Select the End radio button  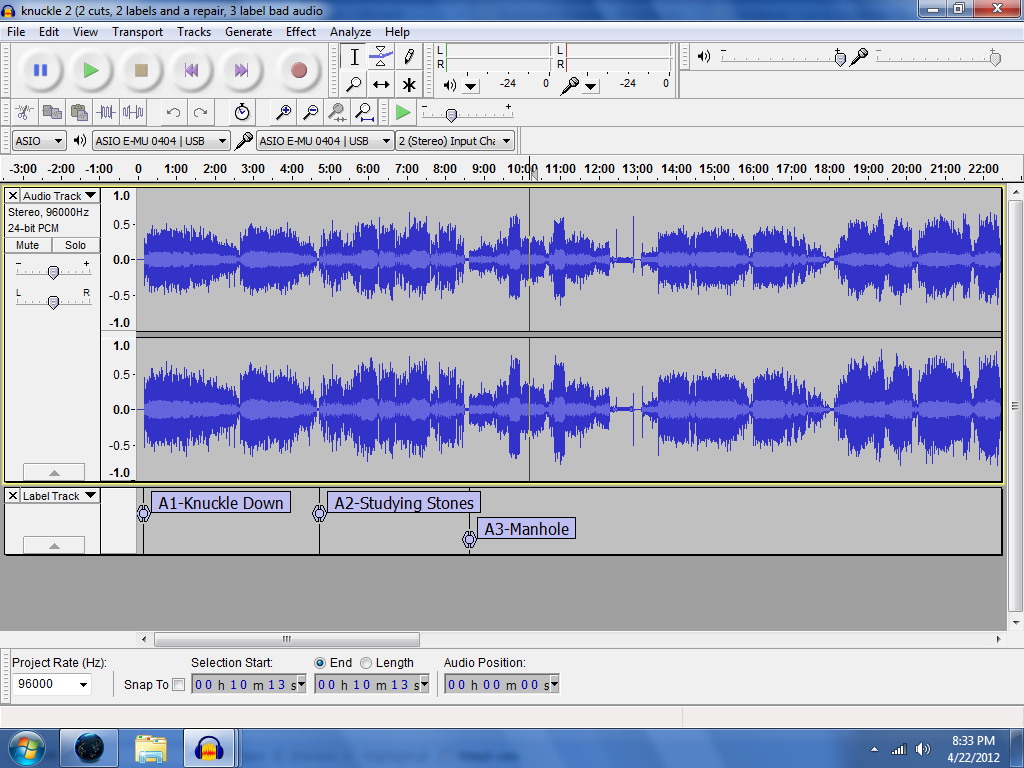click(320, 663)
